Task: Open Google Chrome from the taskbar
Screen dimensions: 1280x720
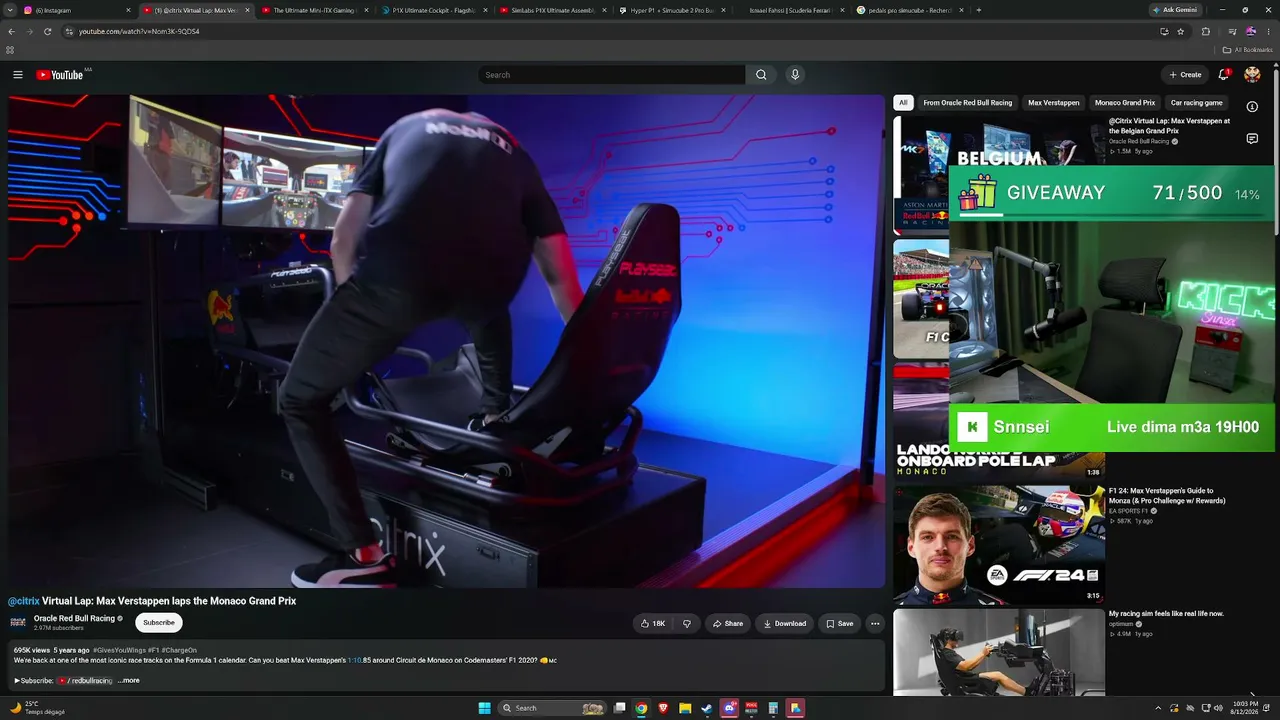Action: [x=641, y=708]
